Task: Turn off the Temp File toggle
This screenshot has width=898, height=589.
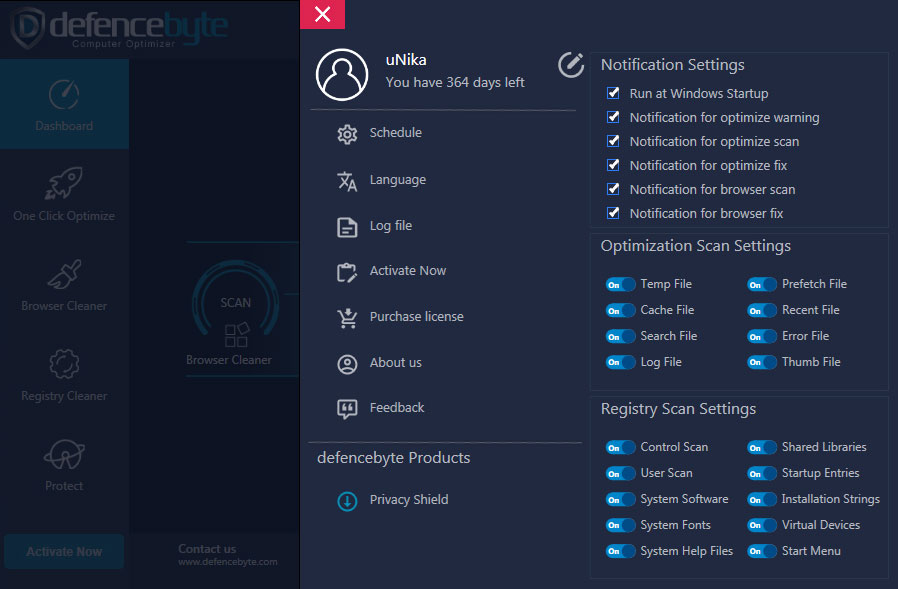Action: [620, 284]
